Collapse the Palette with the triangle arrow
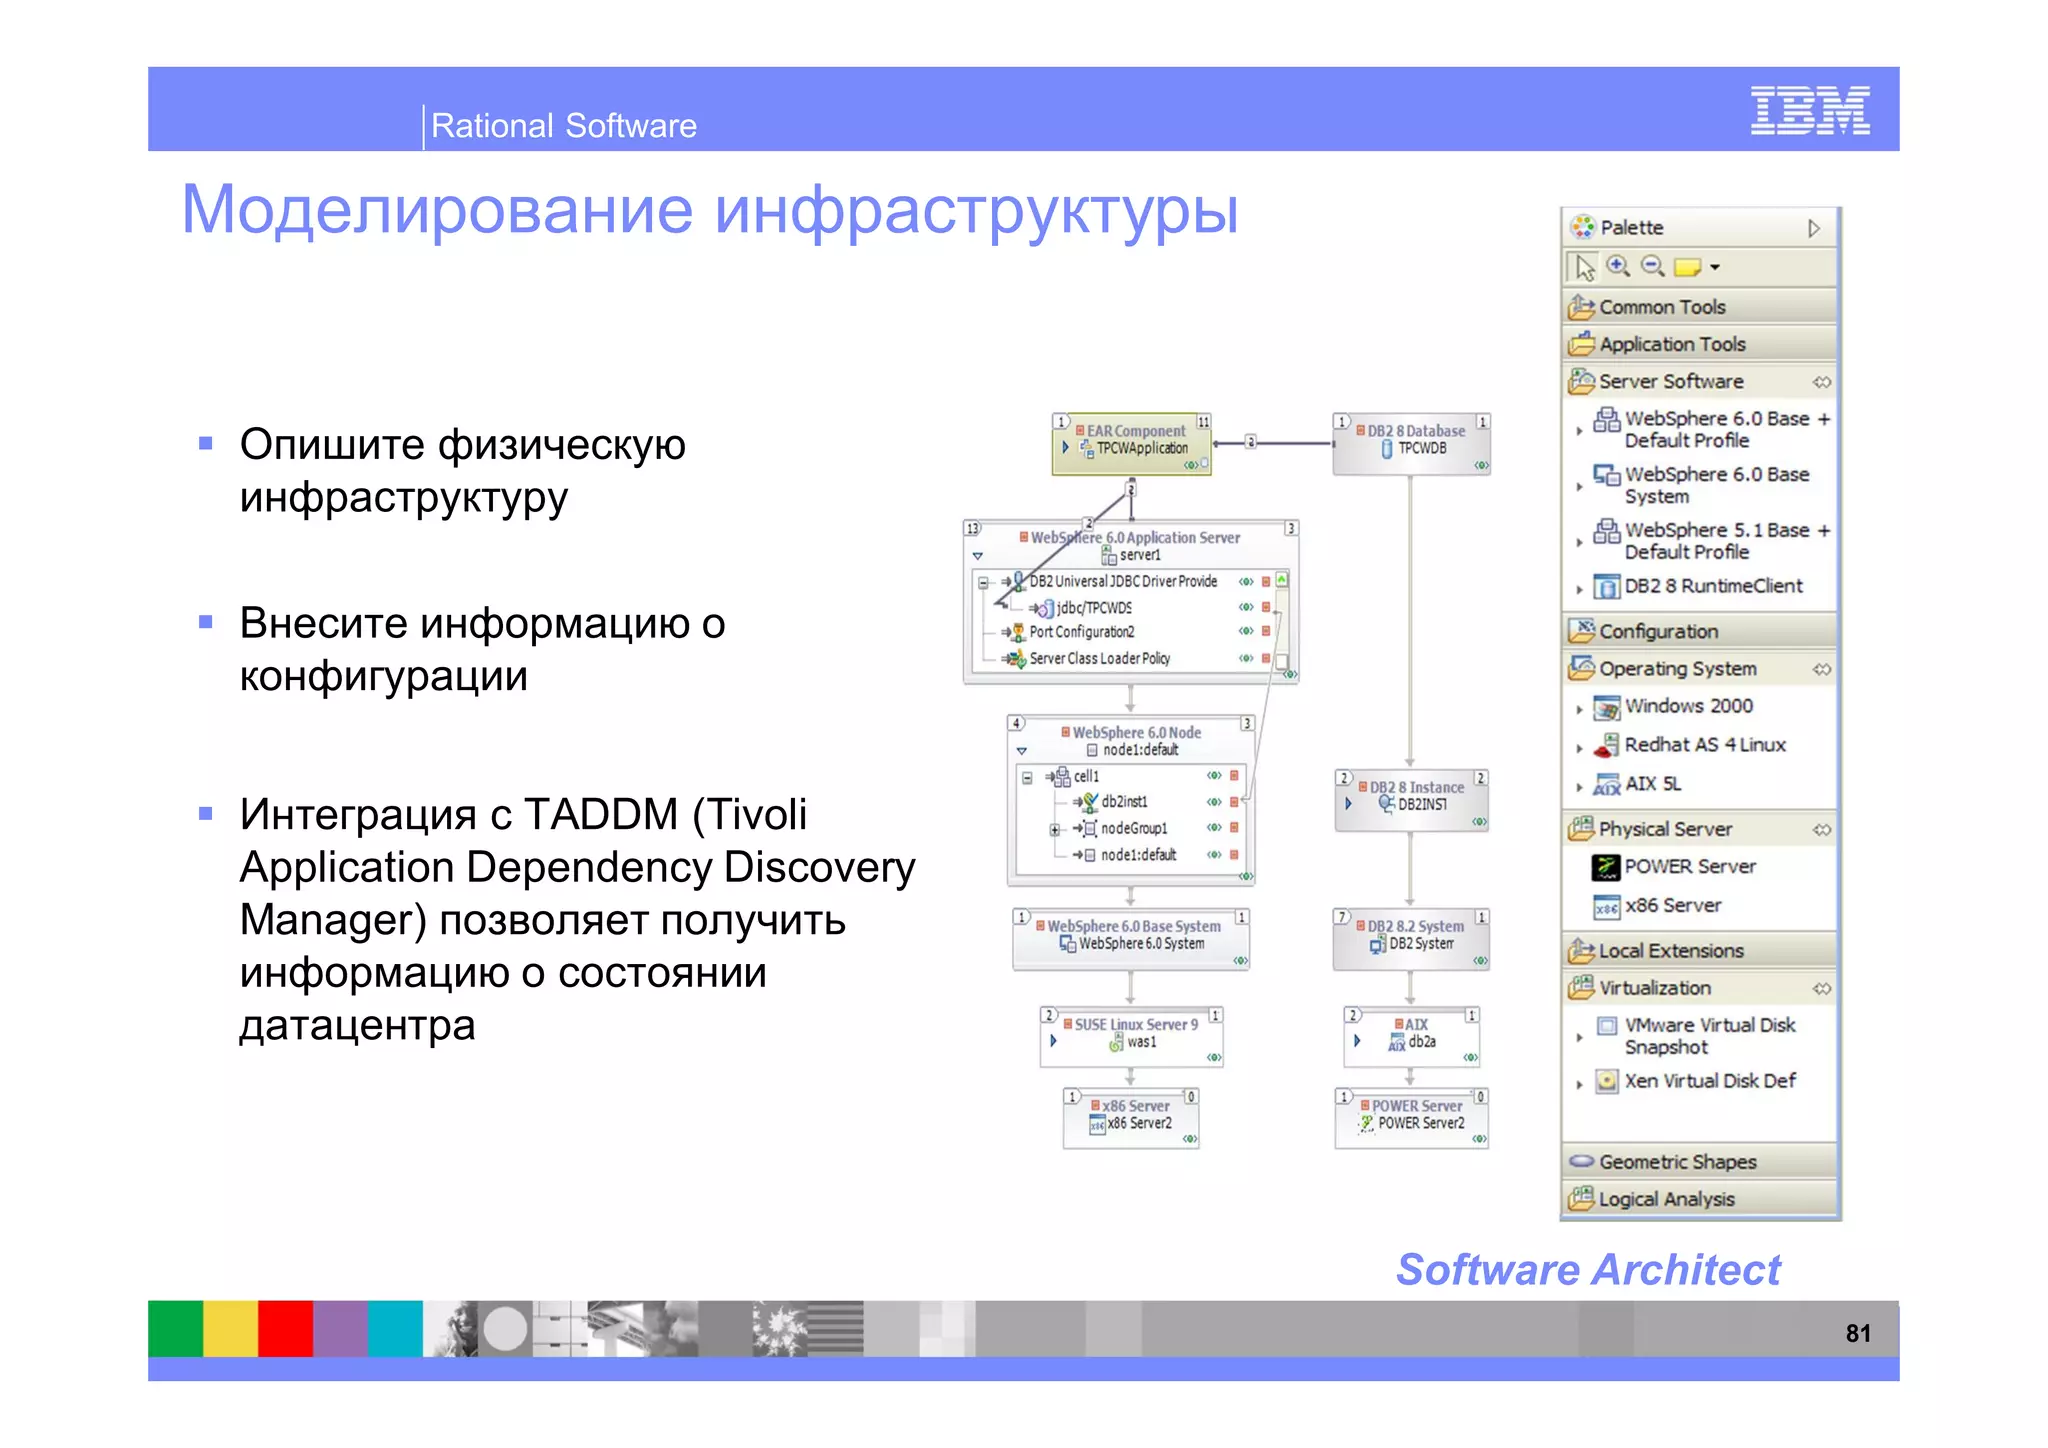 (x=1814, y=228)
